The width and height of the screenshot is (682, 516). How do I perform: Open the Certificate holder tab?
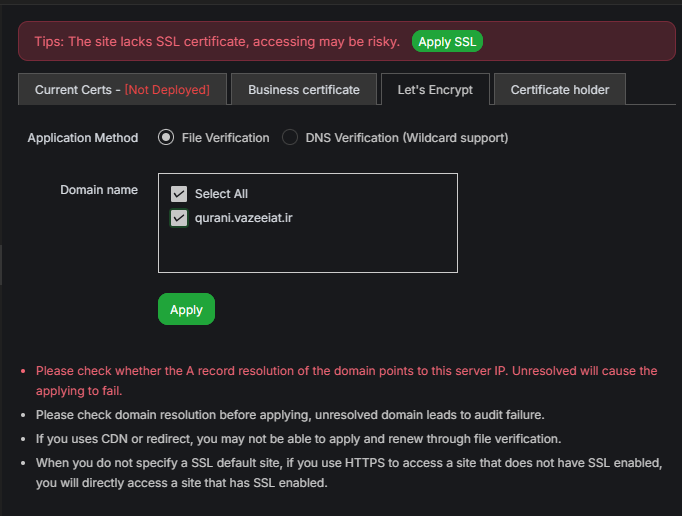pos(559,89)
